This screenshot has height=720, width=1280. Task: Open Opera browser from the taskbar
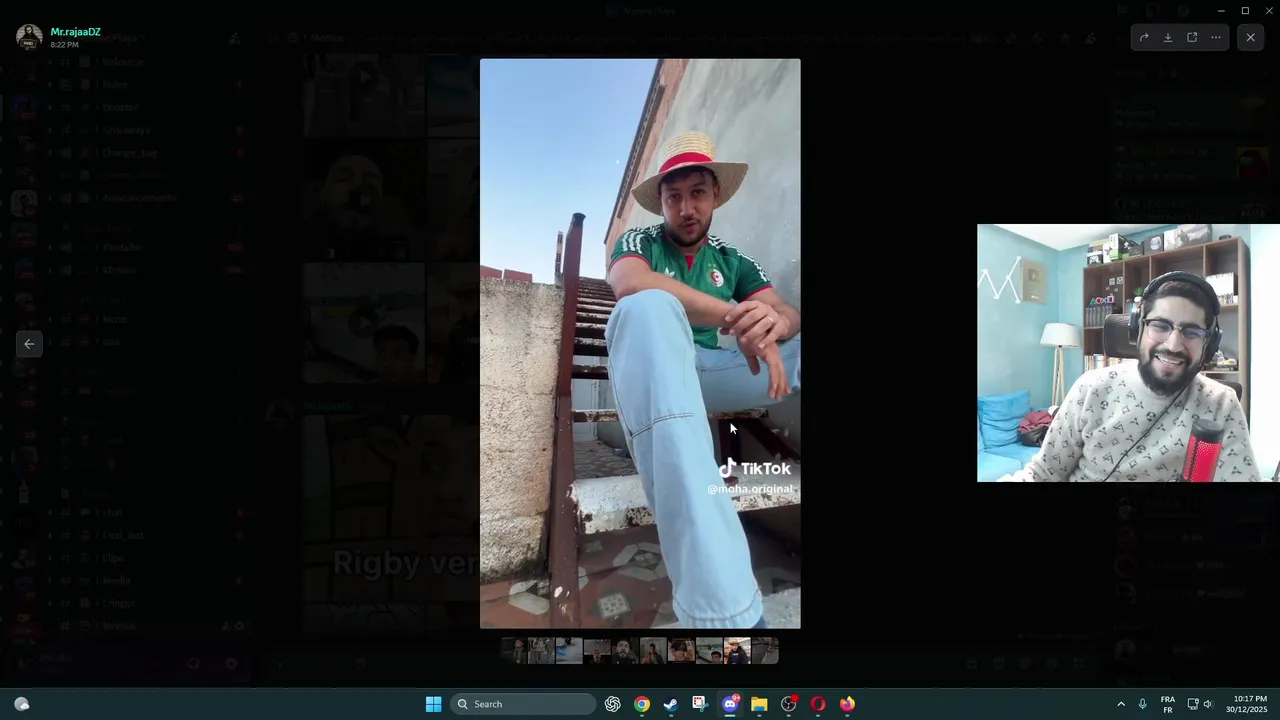[818, 704]
